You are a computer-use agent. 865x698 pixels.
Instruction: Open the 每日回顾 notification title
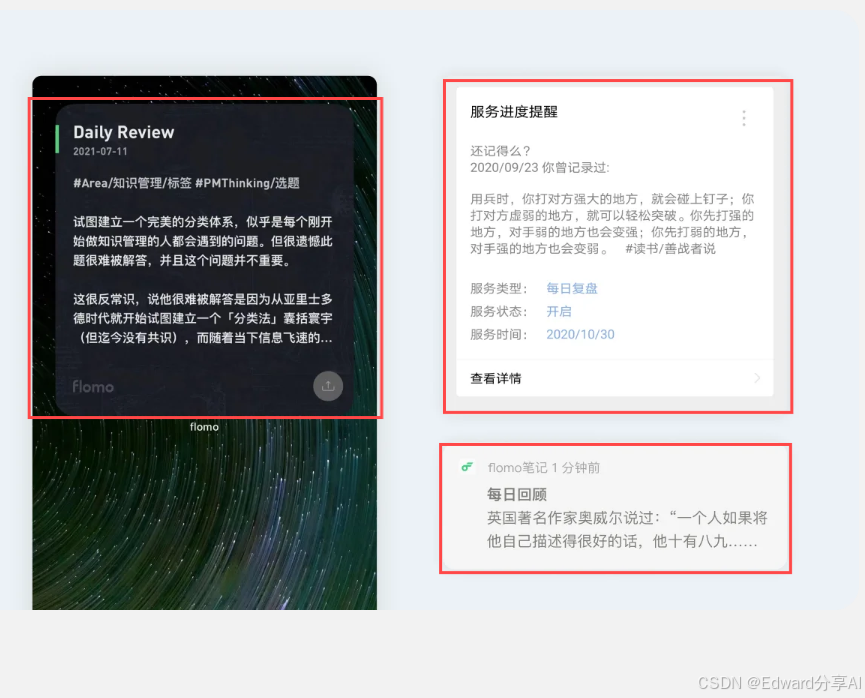click(516, 494)
